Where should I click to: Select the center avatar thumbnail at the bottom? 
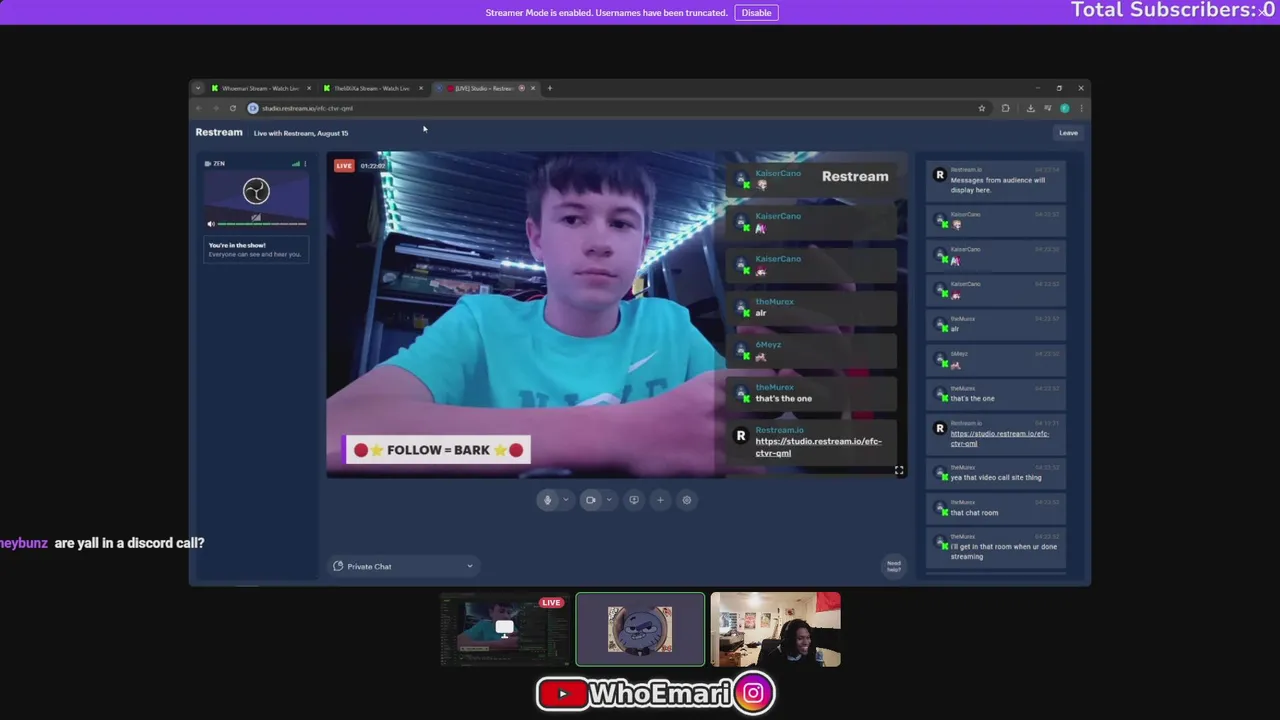pos(640,629)
